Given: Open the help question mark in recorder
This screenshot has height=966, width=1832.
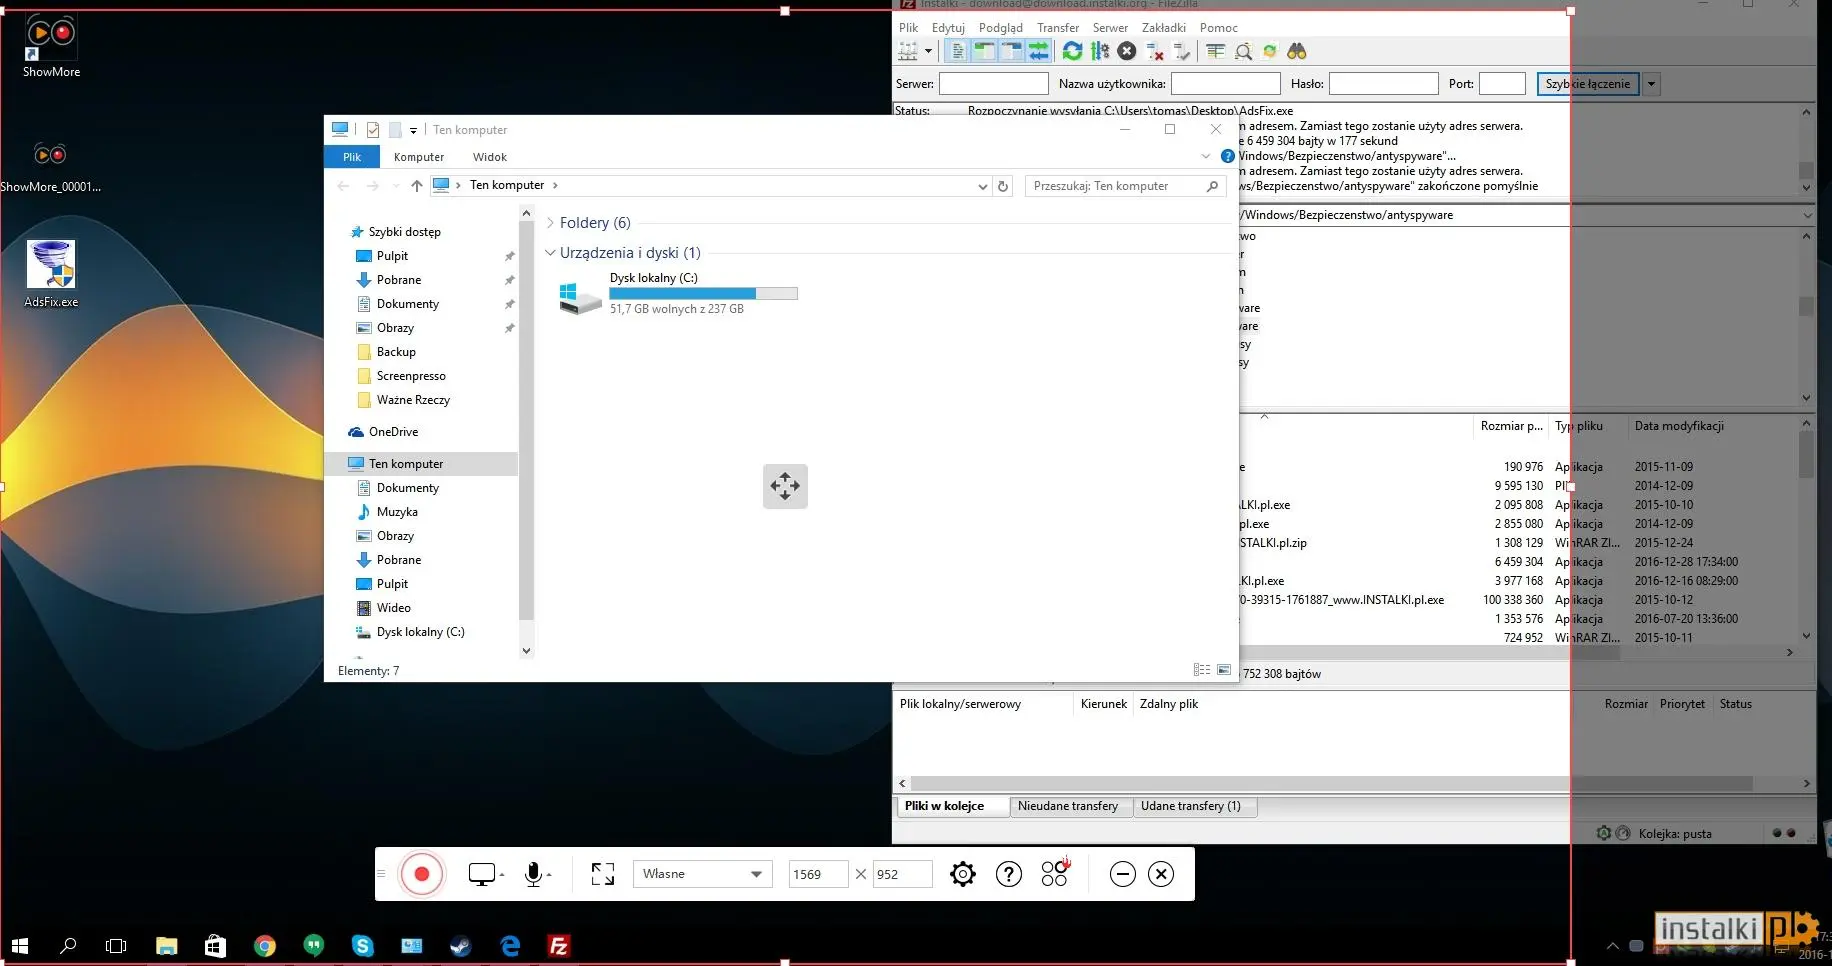Looking at the screenshot, I should (x=1008, y=874).
